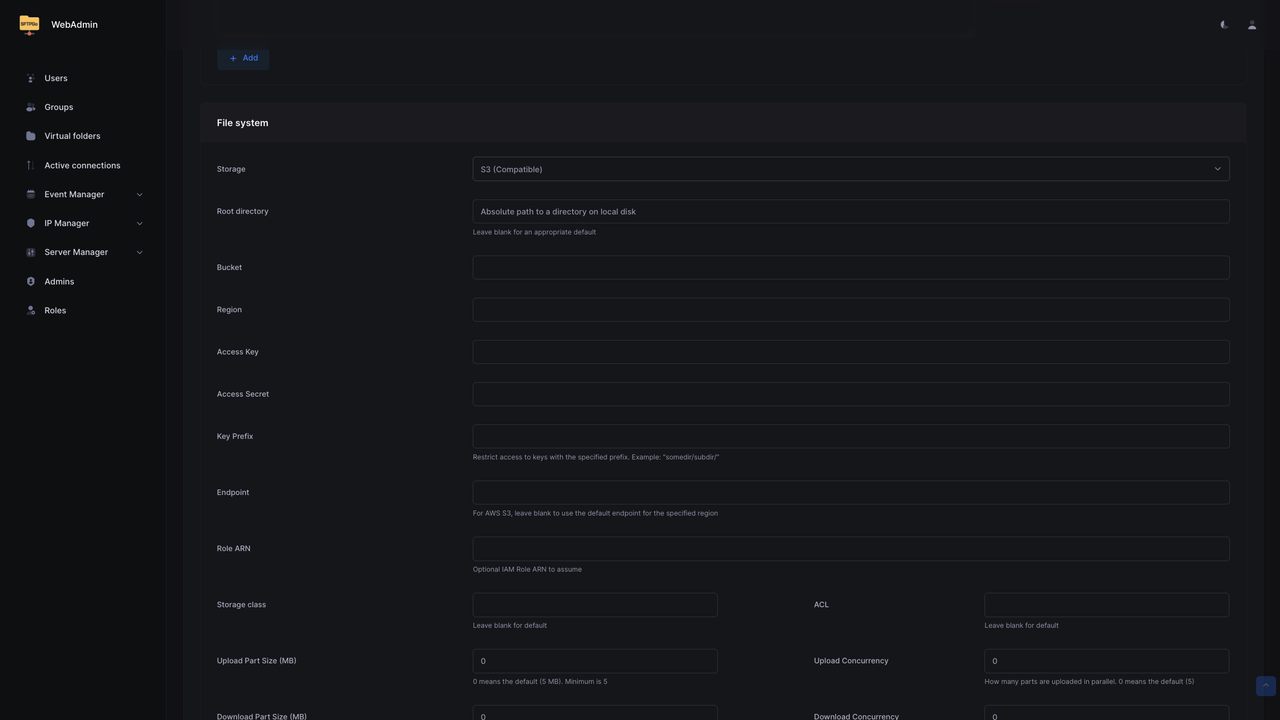
Task: Open the Storage dropdown
Action: [850, 169]
